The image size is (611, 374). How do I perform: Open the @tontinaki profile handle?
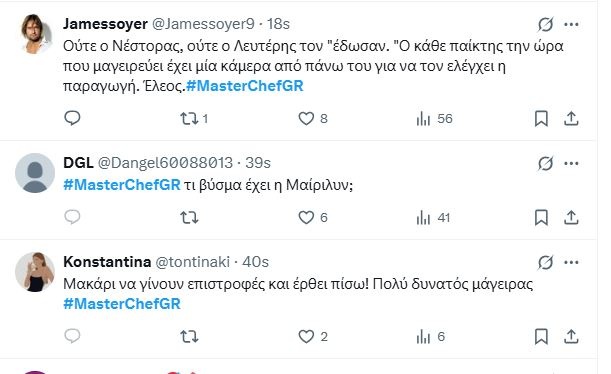click(192, 262)
